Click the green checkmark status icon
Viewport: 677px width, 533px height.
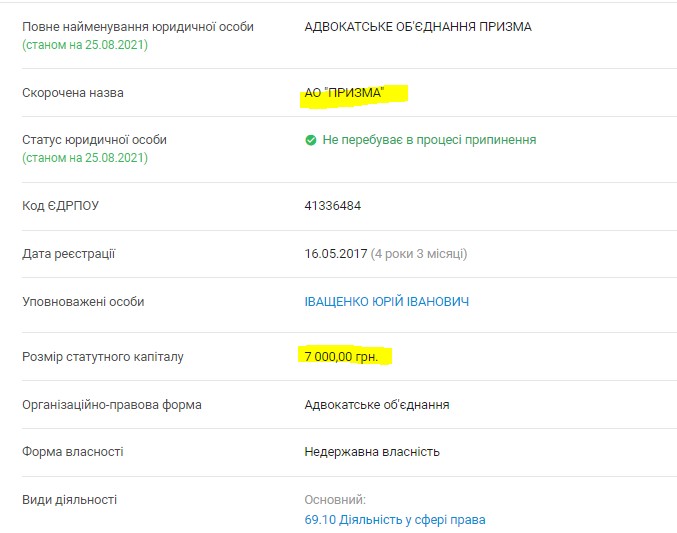click(311, 141)
